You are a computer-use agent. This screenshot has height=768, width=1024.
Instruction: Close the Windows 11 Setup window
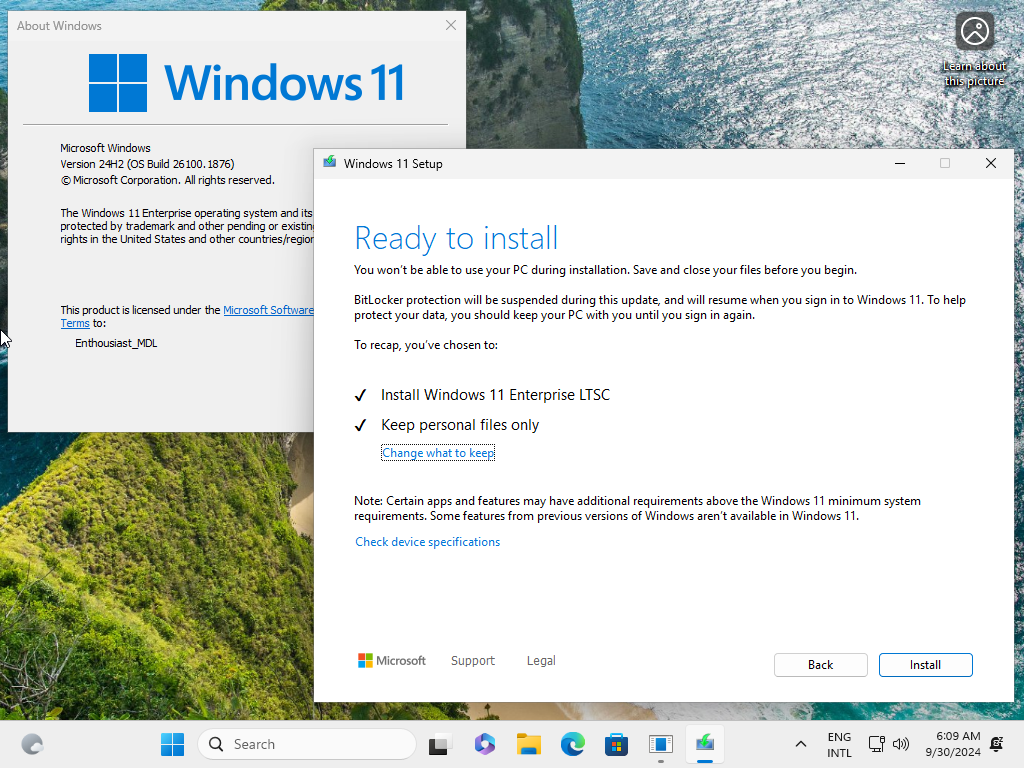991,163
